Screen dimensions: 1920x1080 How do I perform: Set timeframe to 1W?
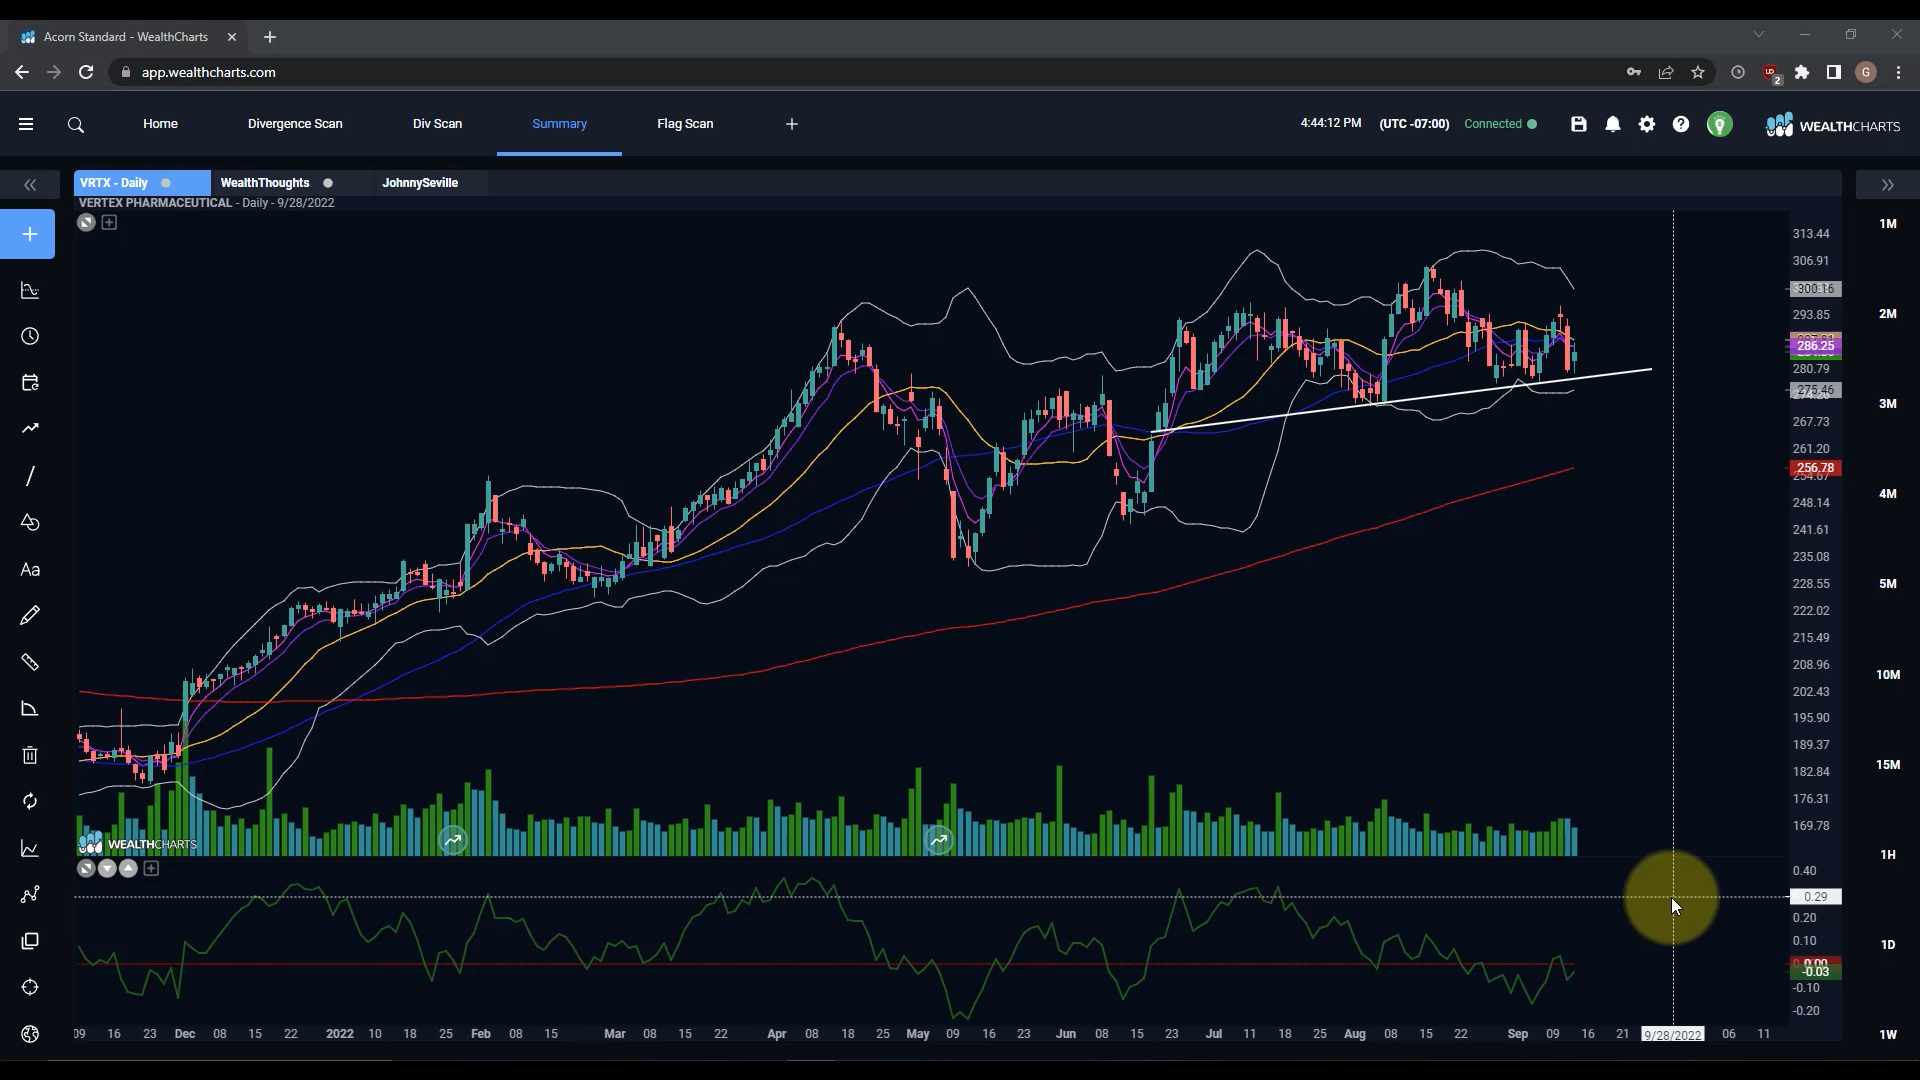coord(1887,1035)
